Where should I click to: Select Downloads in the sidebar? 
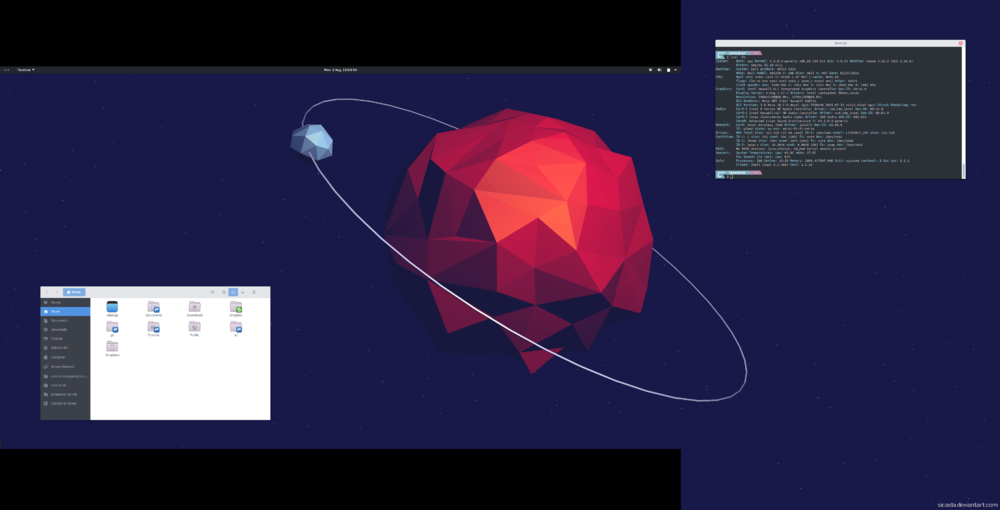[65, 330]
